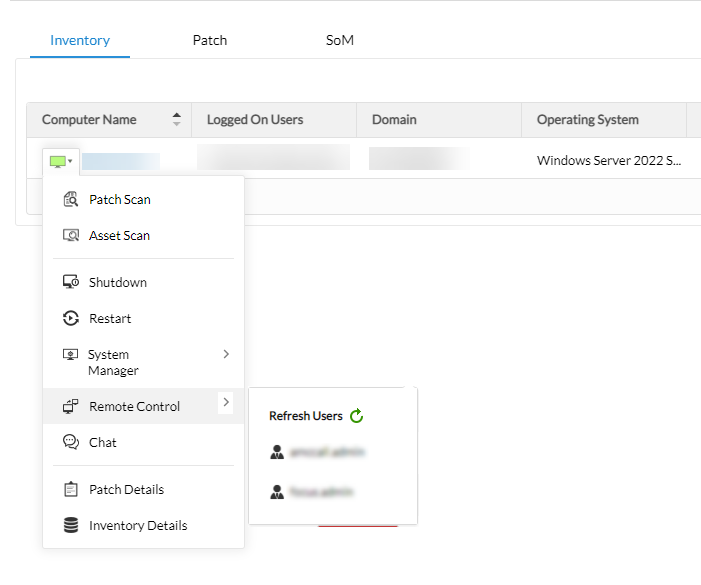Click the Patch Scan magnifier icon
Viewport: 701px width, 585px height.
click(x=71, y=199)
